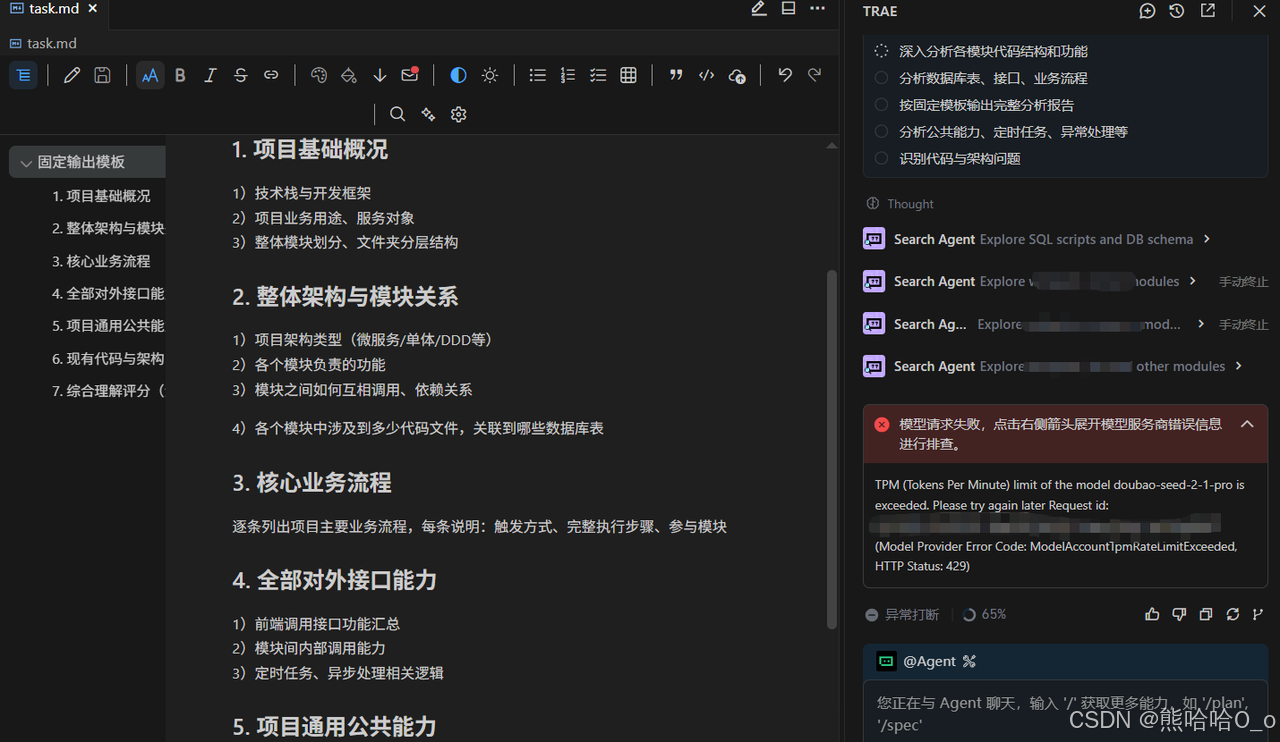Screen dimensions: 1280x742
Task: Insert a blockquote
Action: tap(676, 75)
